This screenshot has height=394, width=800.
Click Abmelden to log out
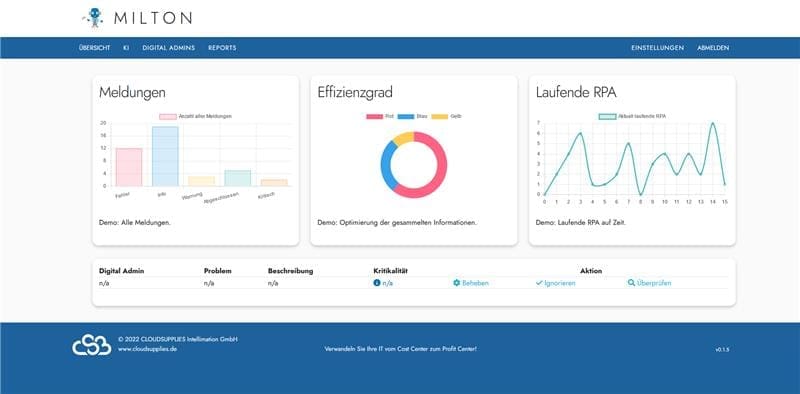713,48
